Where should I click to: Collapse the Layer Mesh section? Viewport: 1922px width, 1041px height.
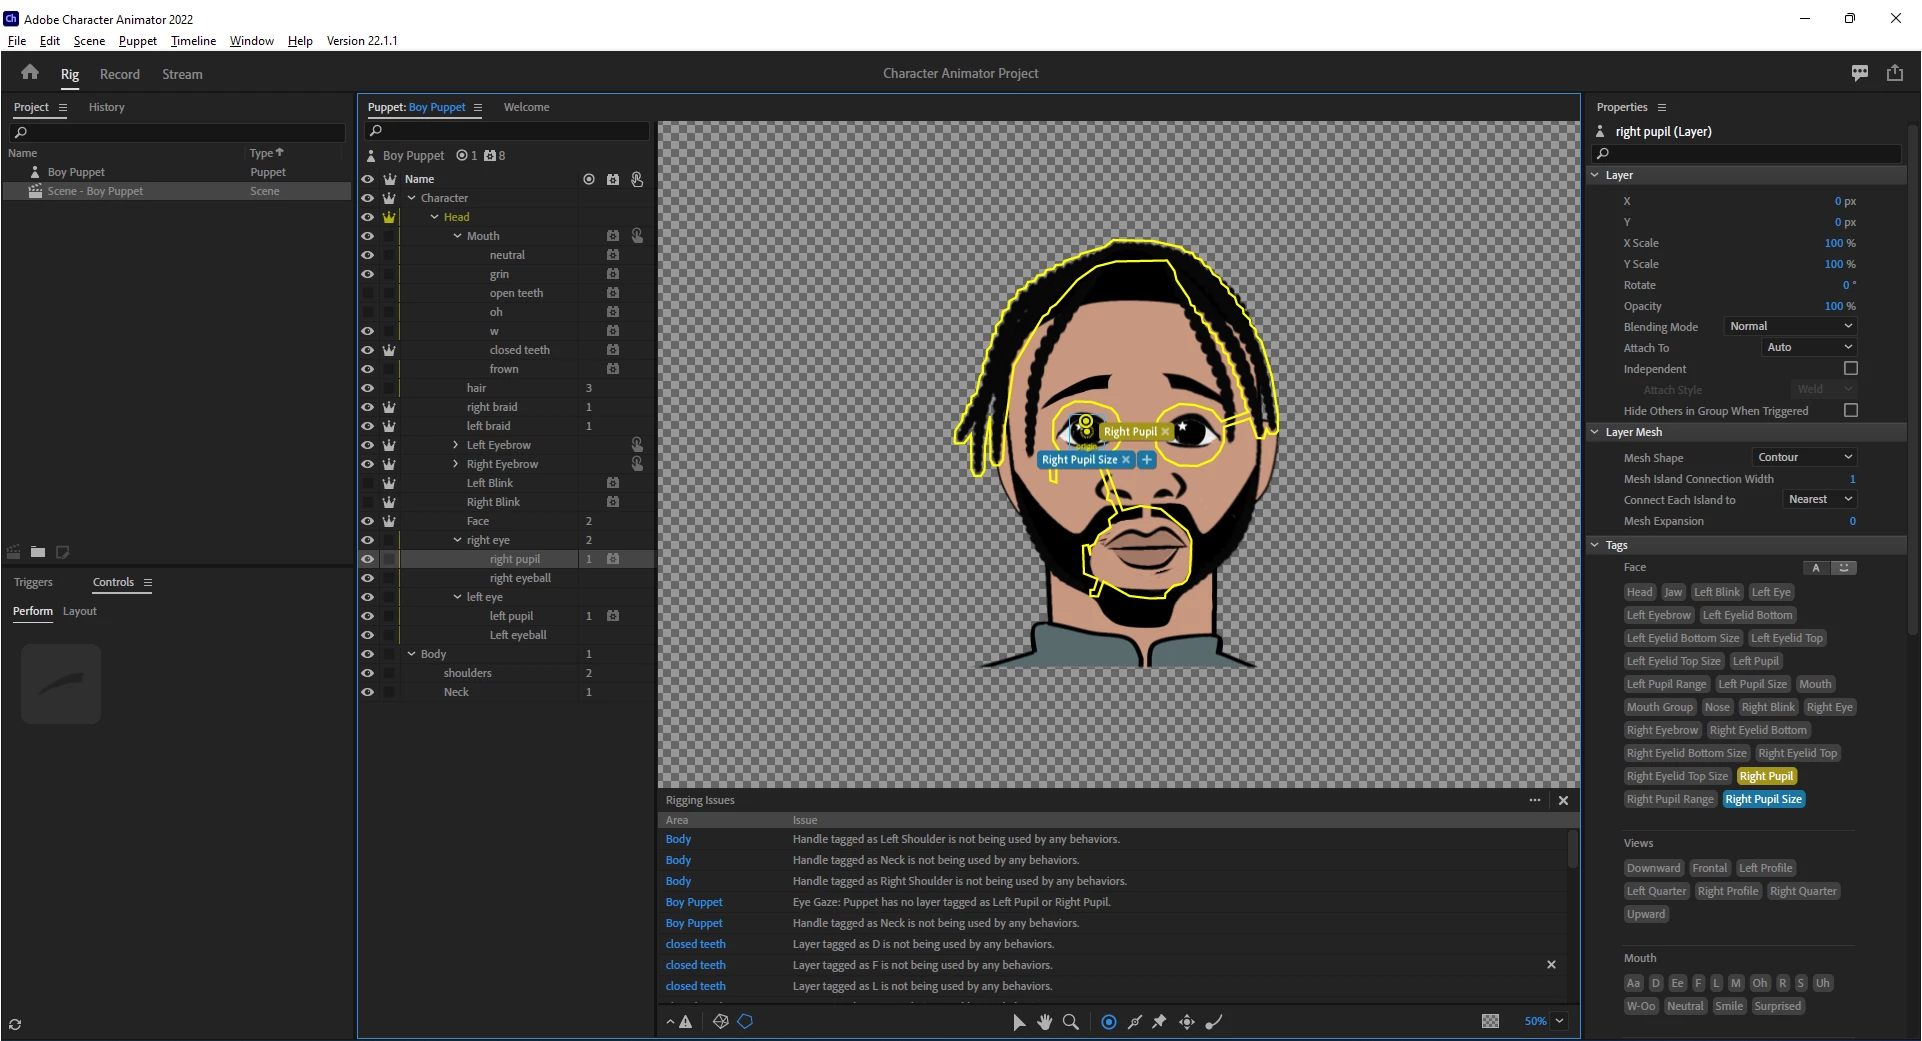(1595, 432)
